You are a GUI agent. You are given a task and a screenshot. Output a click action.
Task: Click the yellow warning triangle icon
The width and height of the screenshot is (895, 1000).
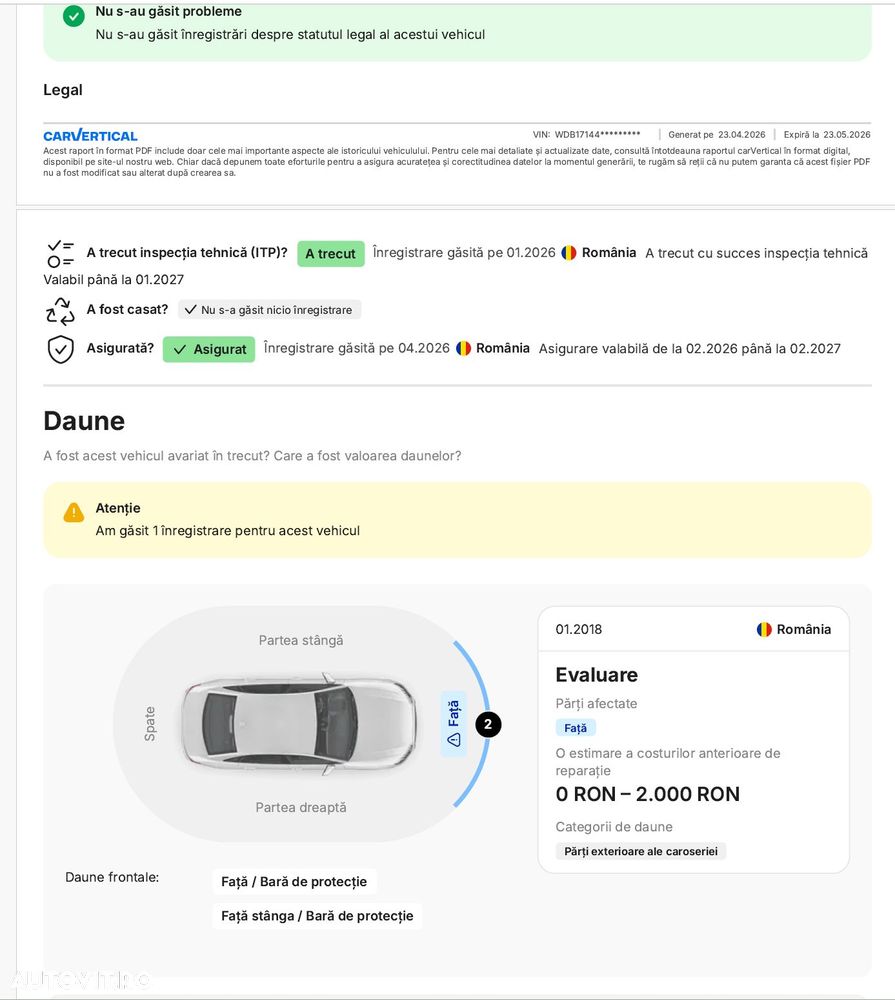(x=74, y=513)
